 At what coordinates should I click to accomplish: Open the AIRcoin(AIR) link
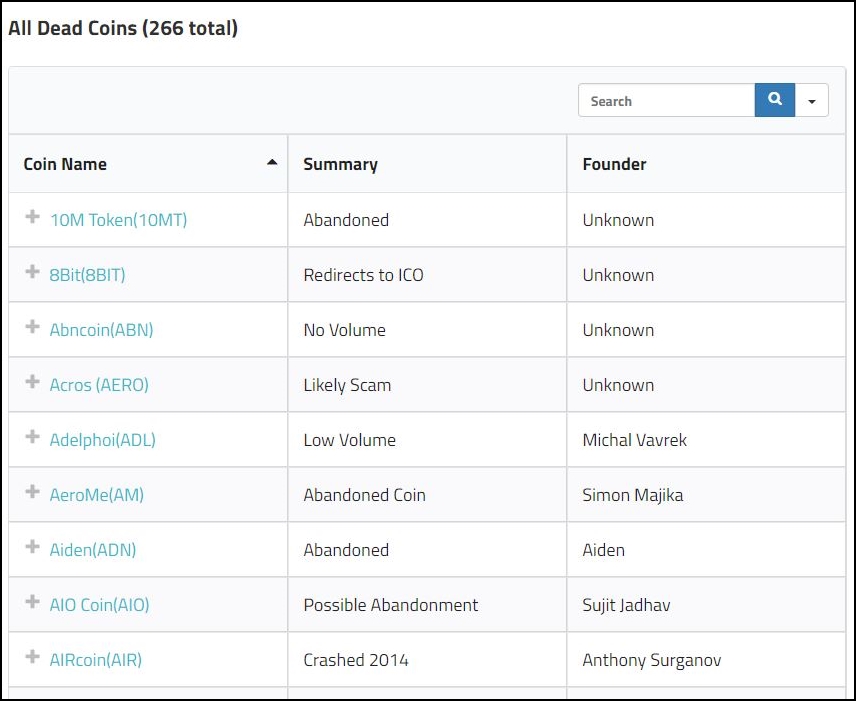click(x=95, y=660)
